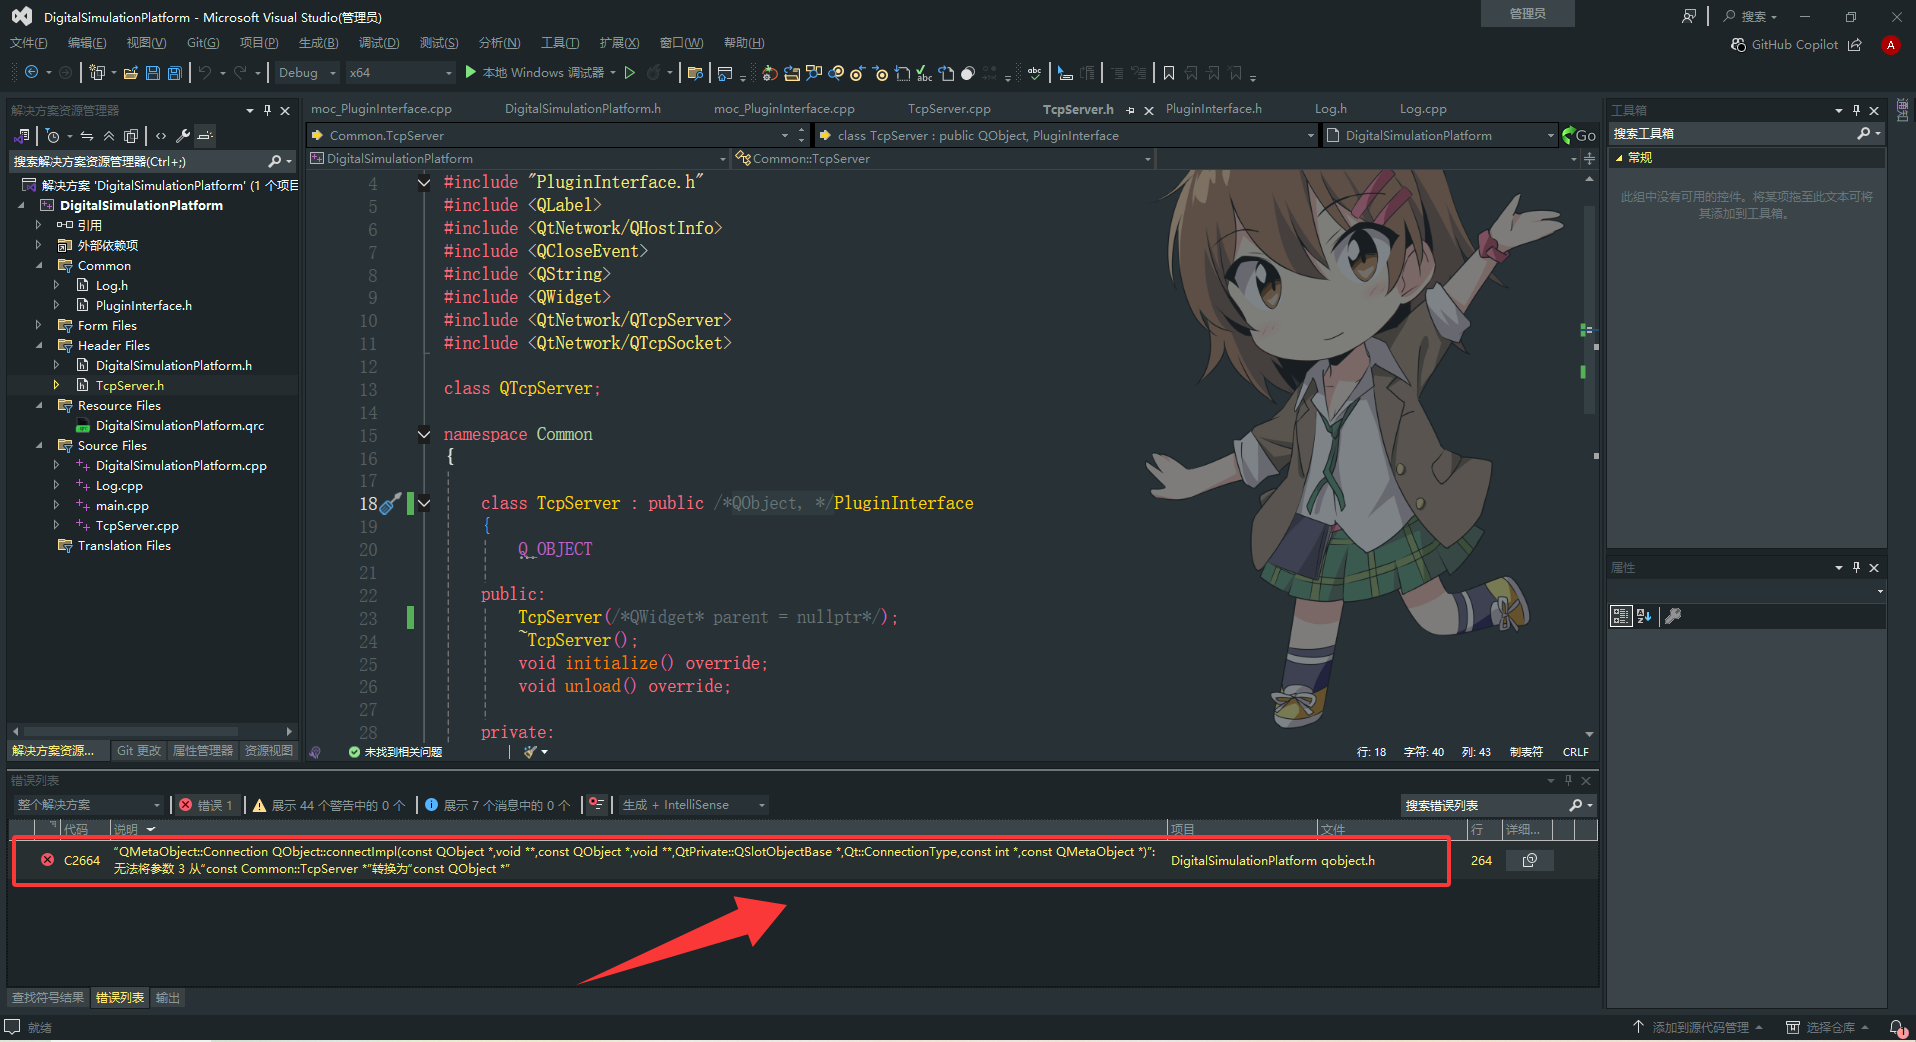Click the new project icon in toolbar
This screenshot has width=1916, height=1042.
tap(97, 72)
